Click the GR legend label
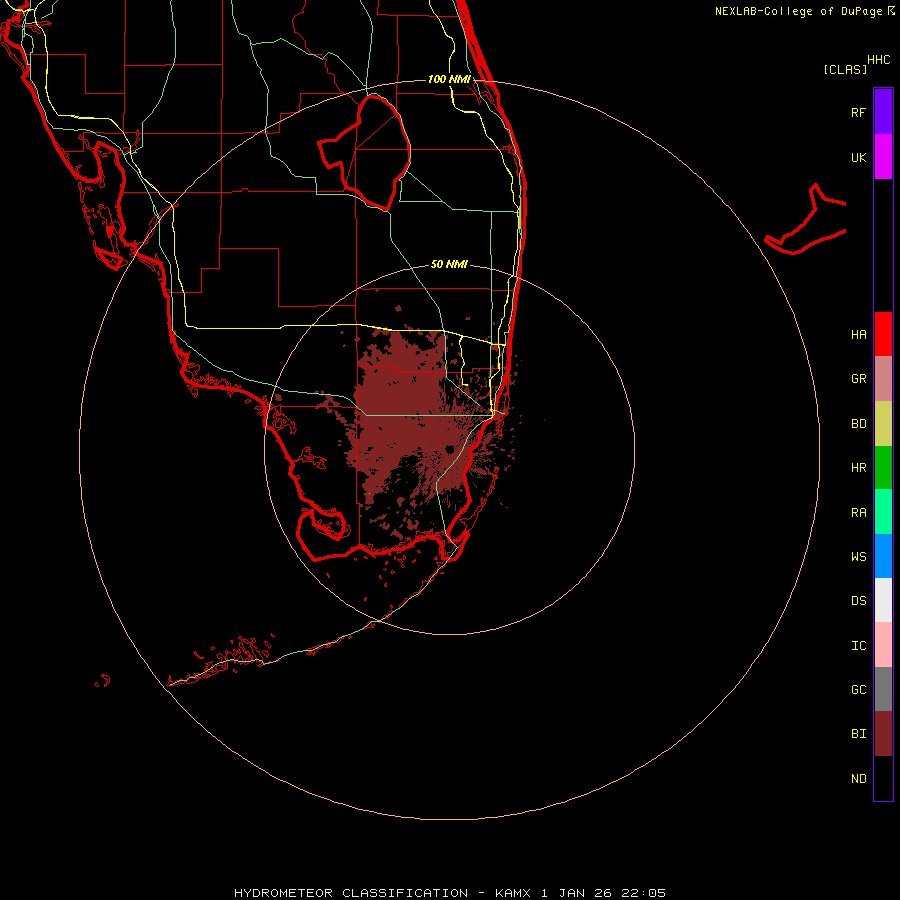The image size is (900, 900). pos(858,379)
